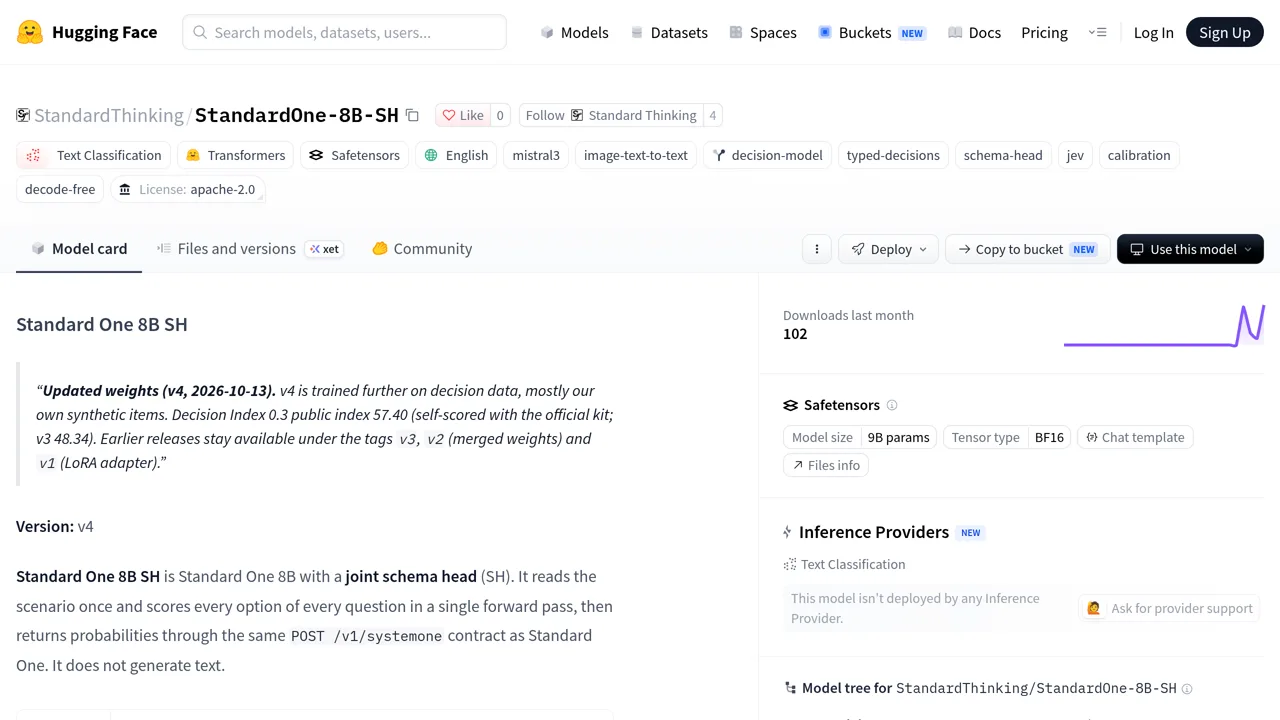Click the Safetensors section heading
The height and width of the screenshot is (720, 1280).
click(842, 405)
